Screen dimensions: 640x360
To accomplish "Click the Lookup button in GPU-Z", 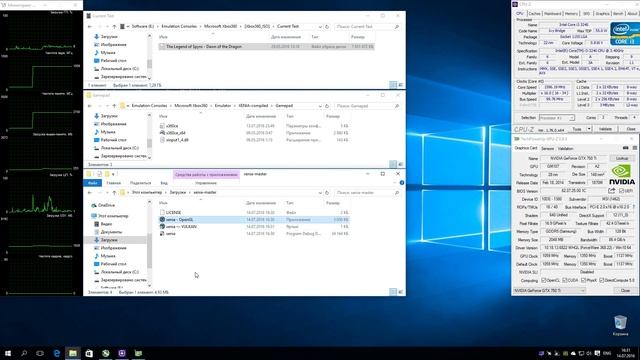I will coord(622,158).
